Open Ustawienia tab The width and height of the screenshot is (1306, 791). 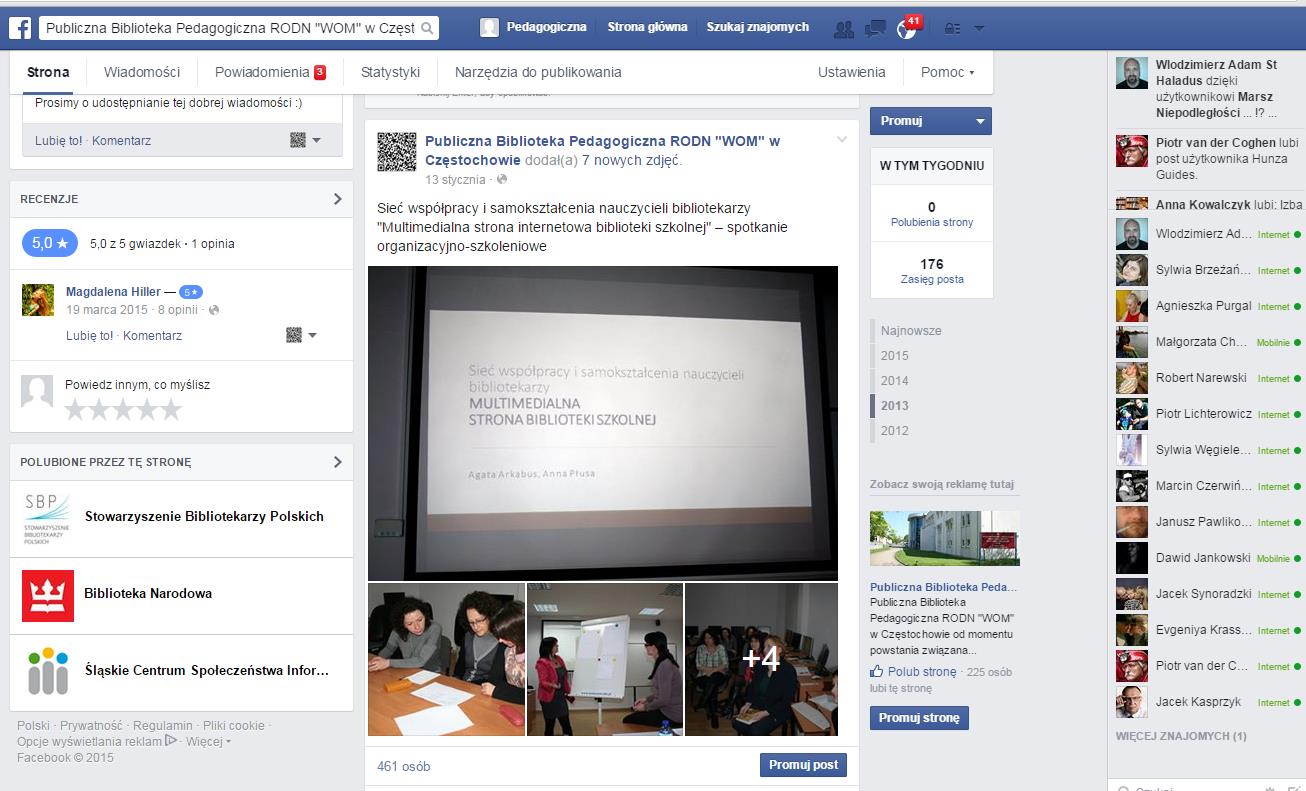(x=852, y=72)
